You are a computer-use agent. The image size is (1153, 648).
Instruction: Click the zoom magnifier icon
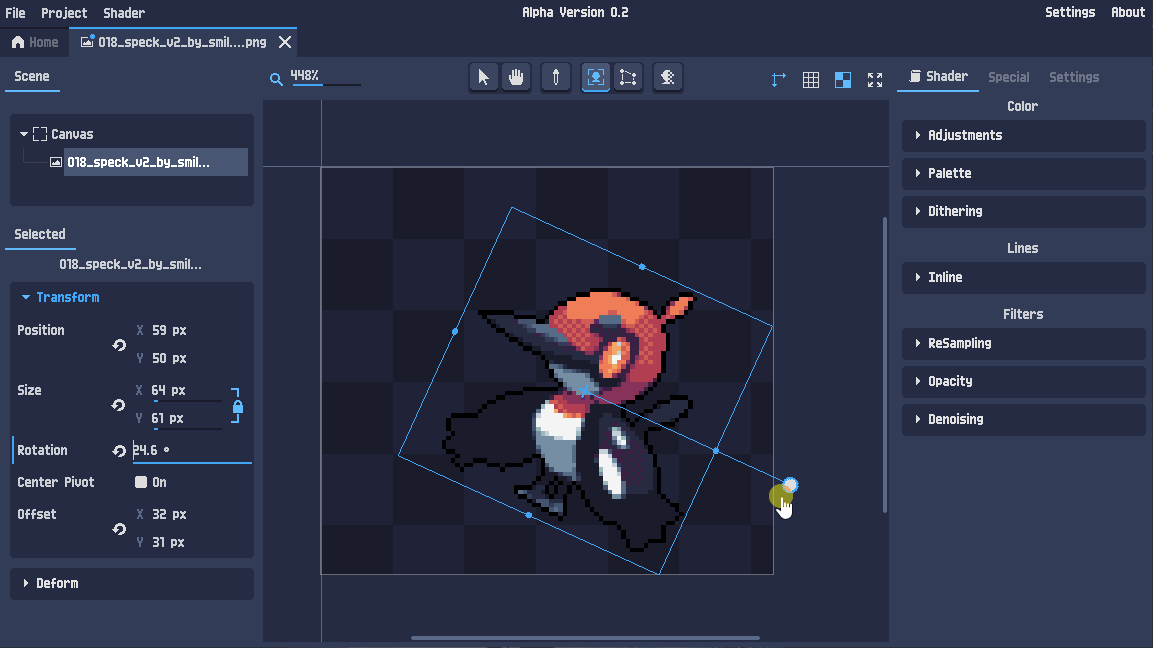(276, 79)
